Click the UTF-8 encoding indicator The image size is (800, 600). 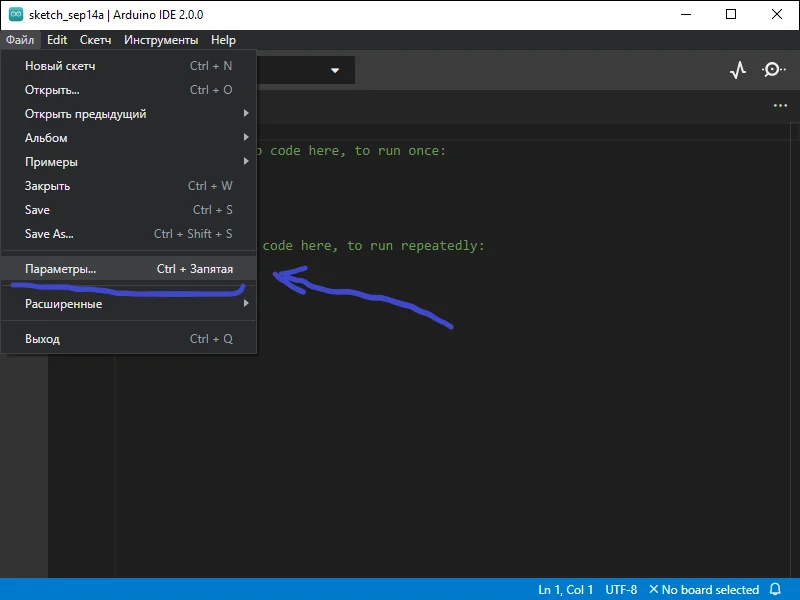pyautogui.click(x=620, y=589)
